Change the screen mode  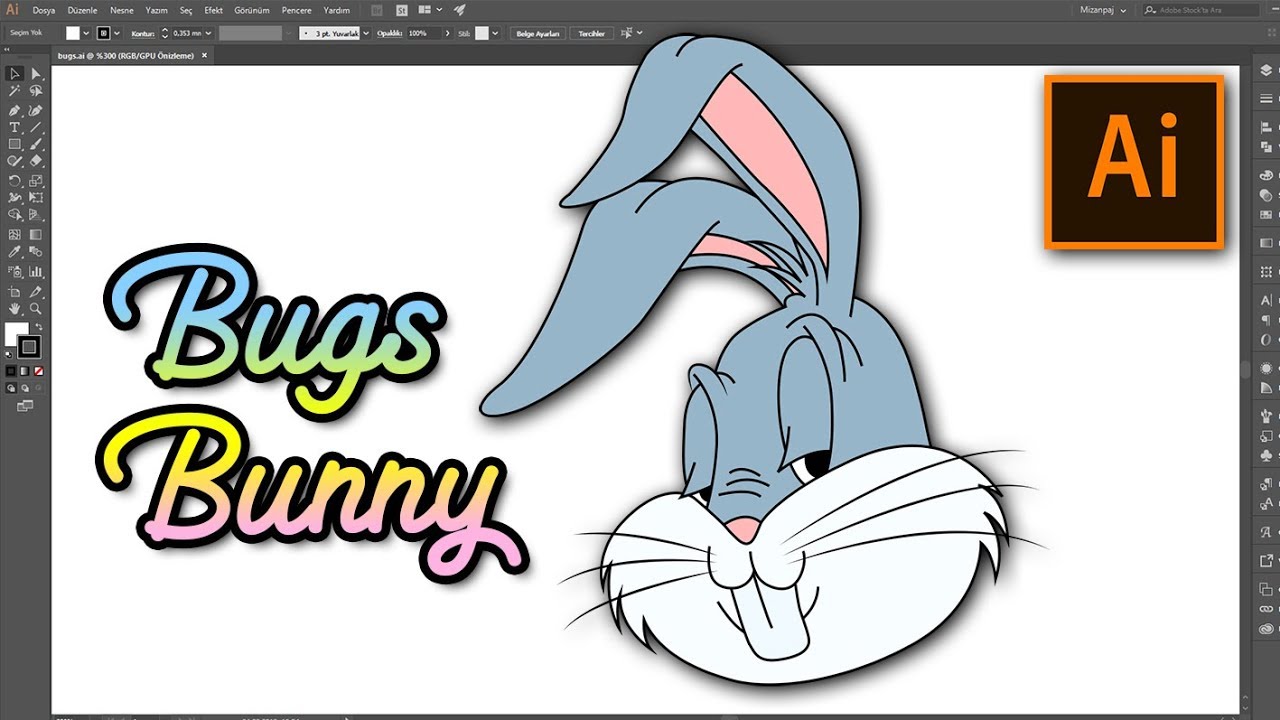(24, 405)
